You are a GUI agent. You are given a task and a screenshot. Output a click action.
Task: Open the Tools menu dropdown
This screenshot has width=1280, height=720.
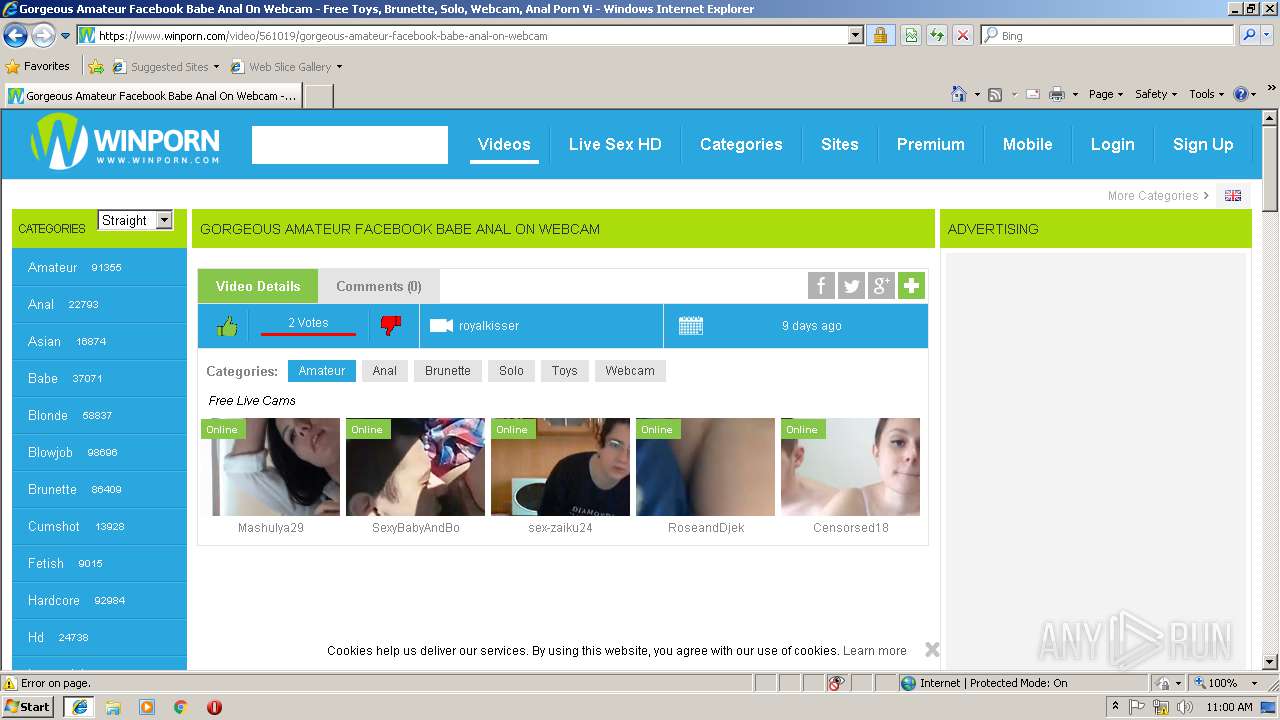pos(1207,94)
